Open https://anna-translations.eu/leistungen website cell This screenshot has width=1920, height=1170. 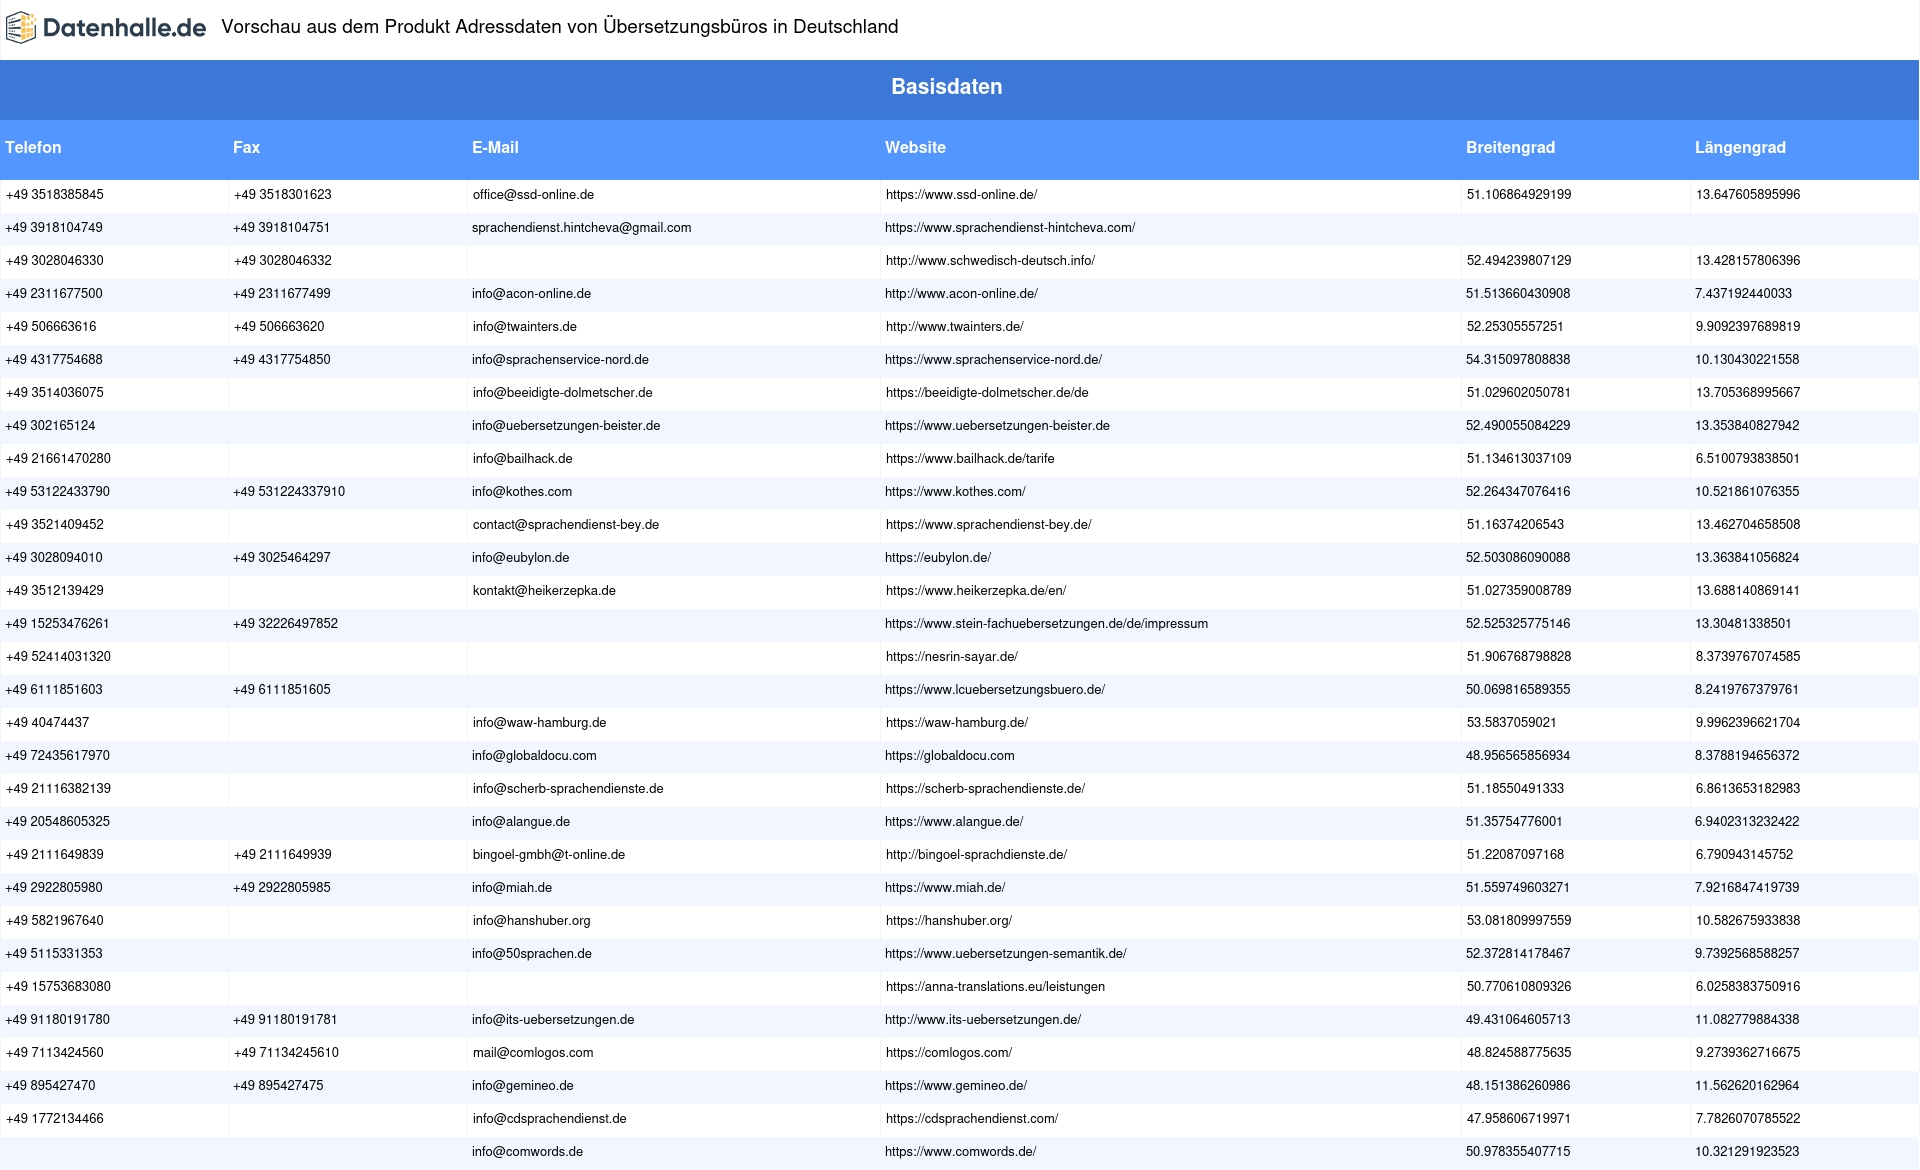coord(995,987)
